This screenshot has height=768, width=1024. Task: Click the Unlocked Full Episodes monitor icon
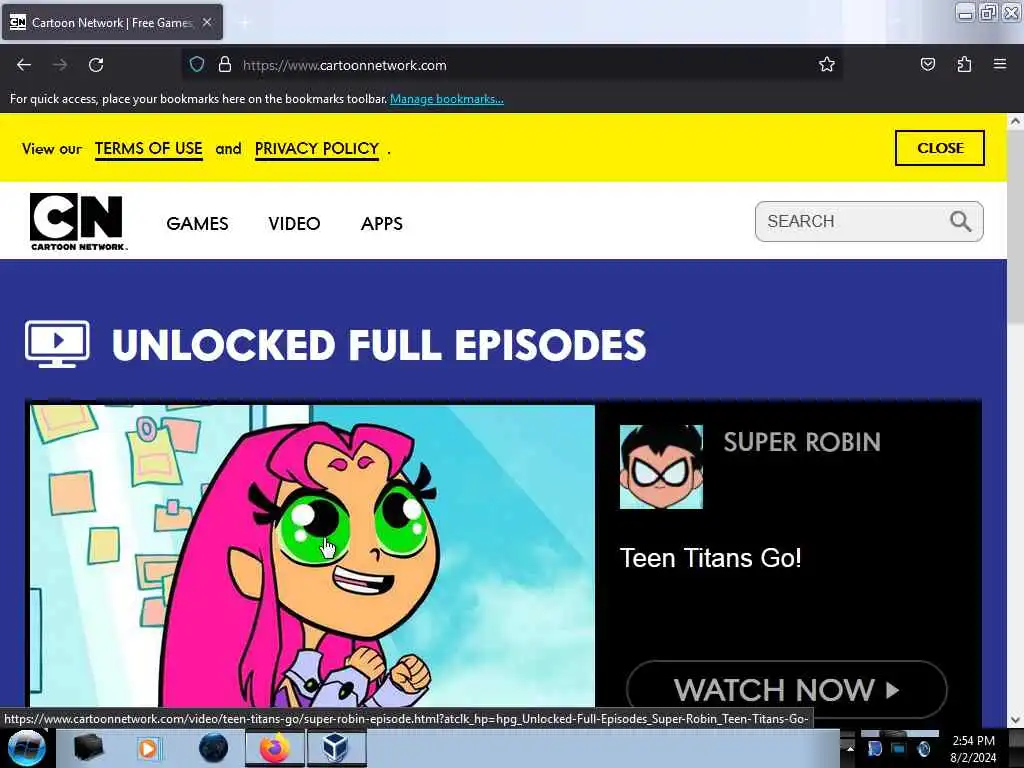(57, 344)
